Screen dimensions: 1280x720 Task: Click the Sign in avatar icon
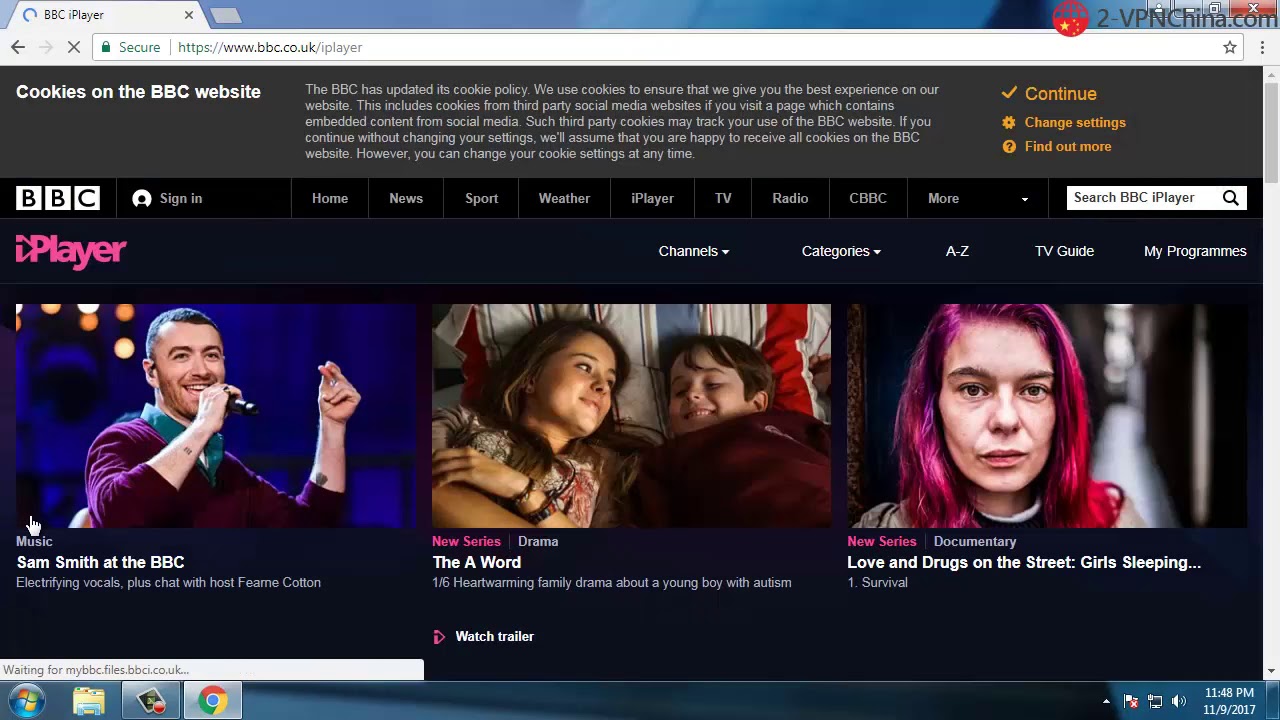[142, 198]
